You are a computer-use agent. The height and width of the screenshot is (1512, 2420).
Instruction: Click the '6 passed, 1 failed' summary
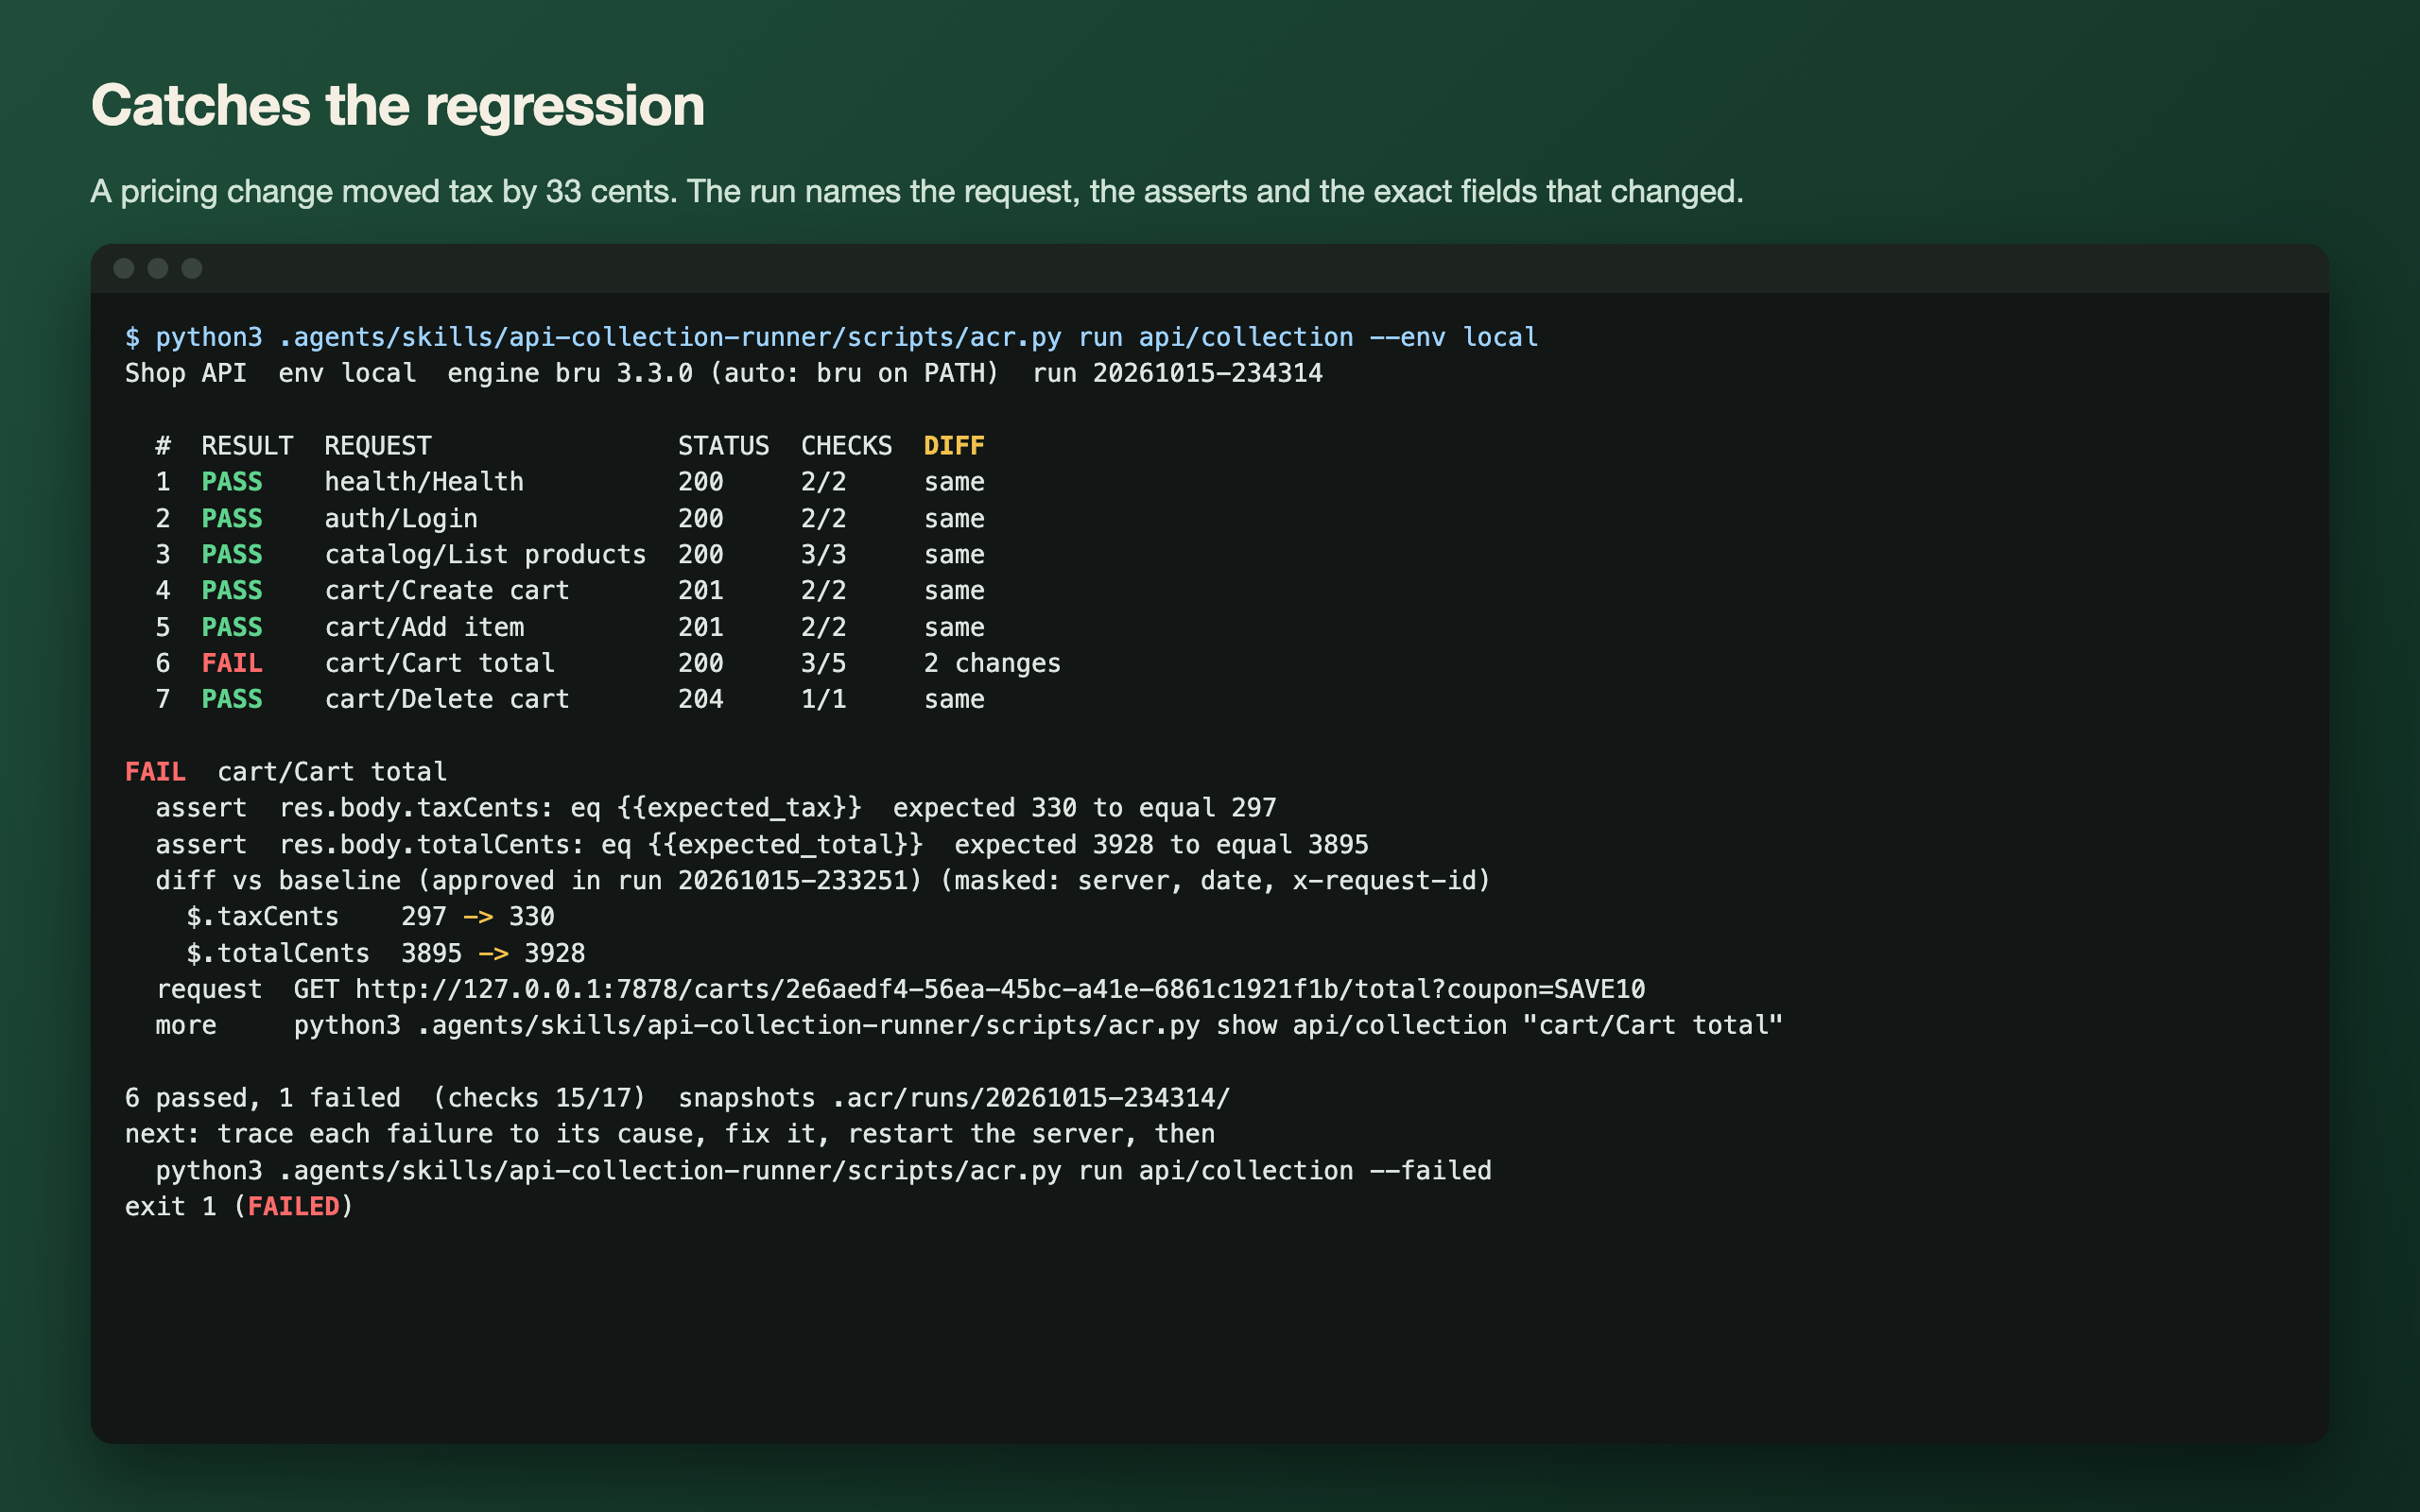263,1098
